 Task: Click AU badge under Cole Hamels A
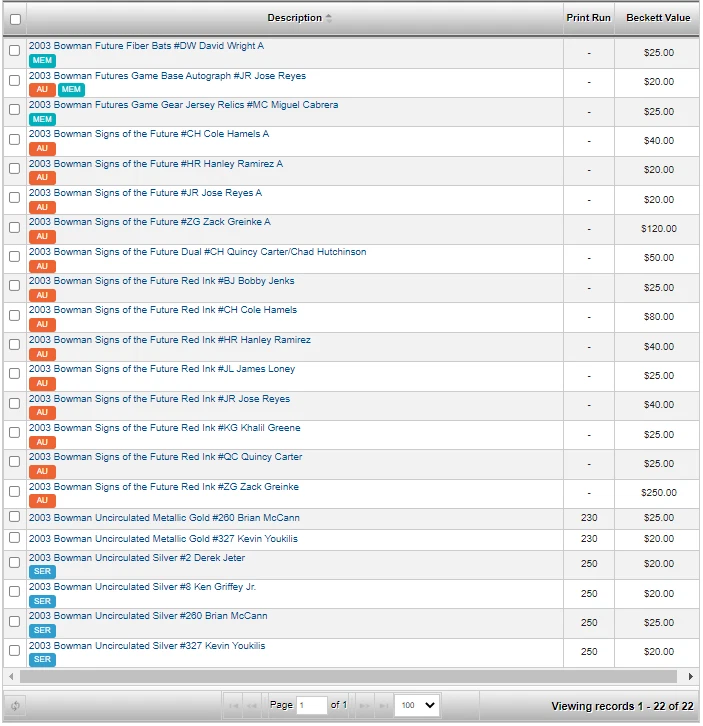pyautogui.click(x=42, y=149)
